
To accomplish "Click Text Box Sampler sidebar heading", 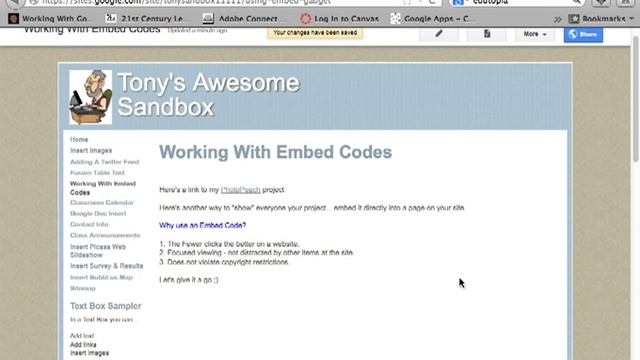I will (x=105, y=306).
